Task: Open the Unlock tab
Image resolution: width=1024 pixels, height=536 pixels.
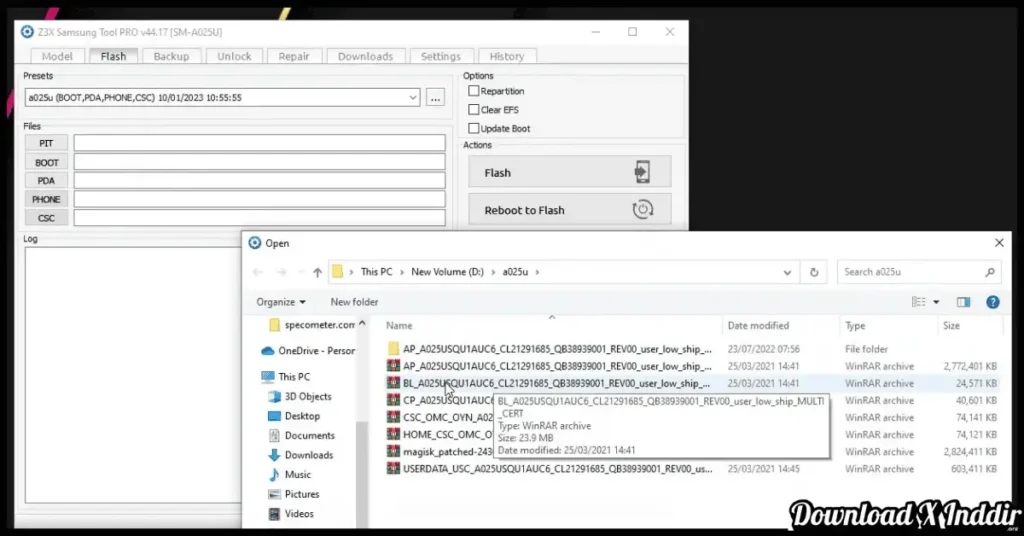Action: 234,56
